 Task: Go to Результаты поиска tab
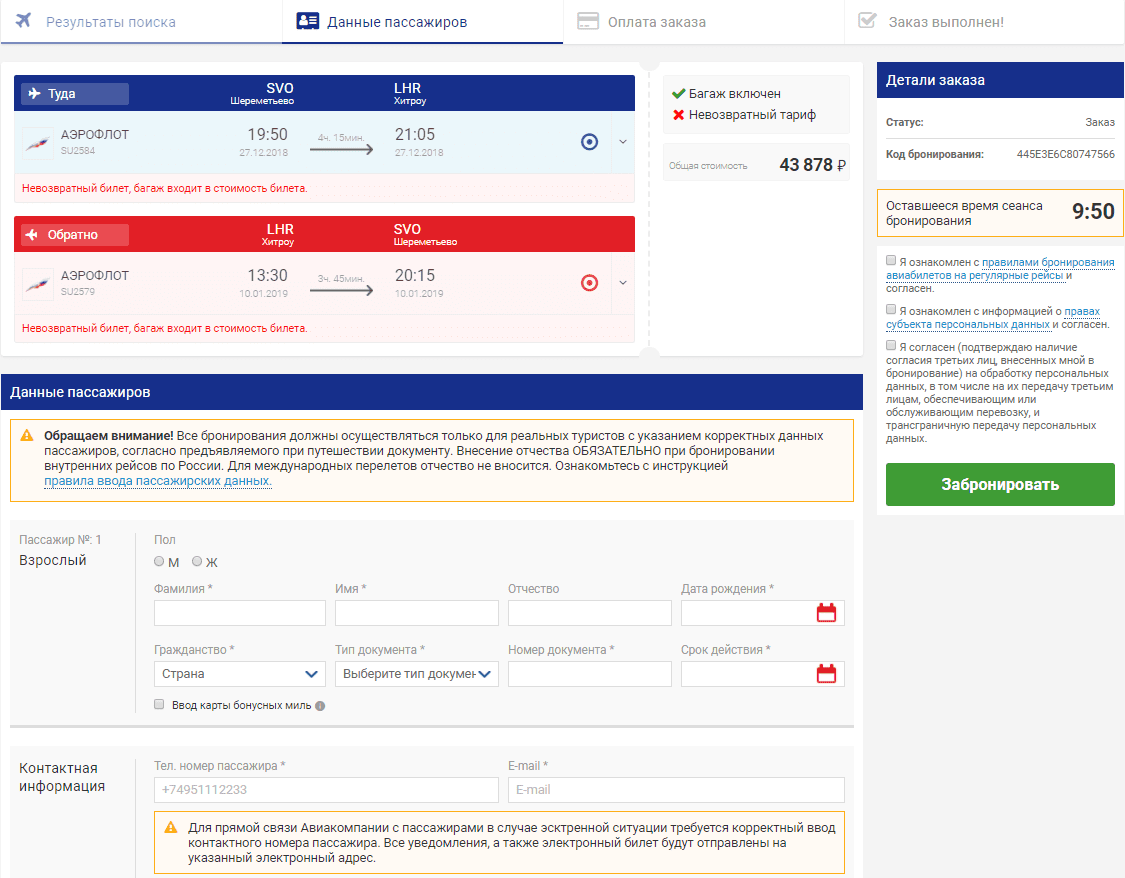pyautogui.click(x=110, y=22)
